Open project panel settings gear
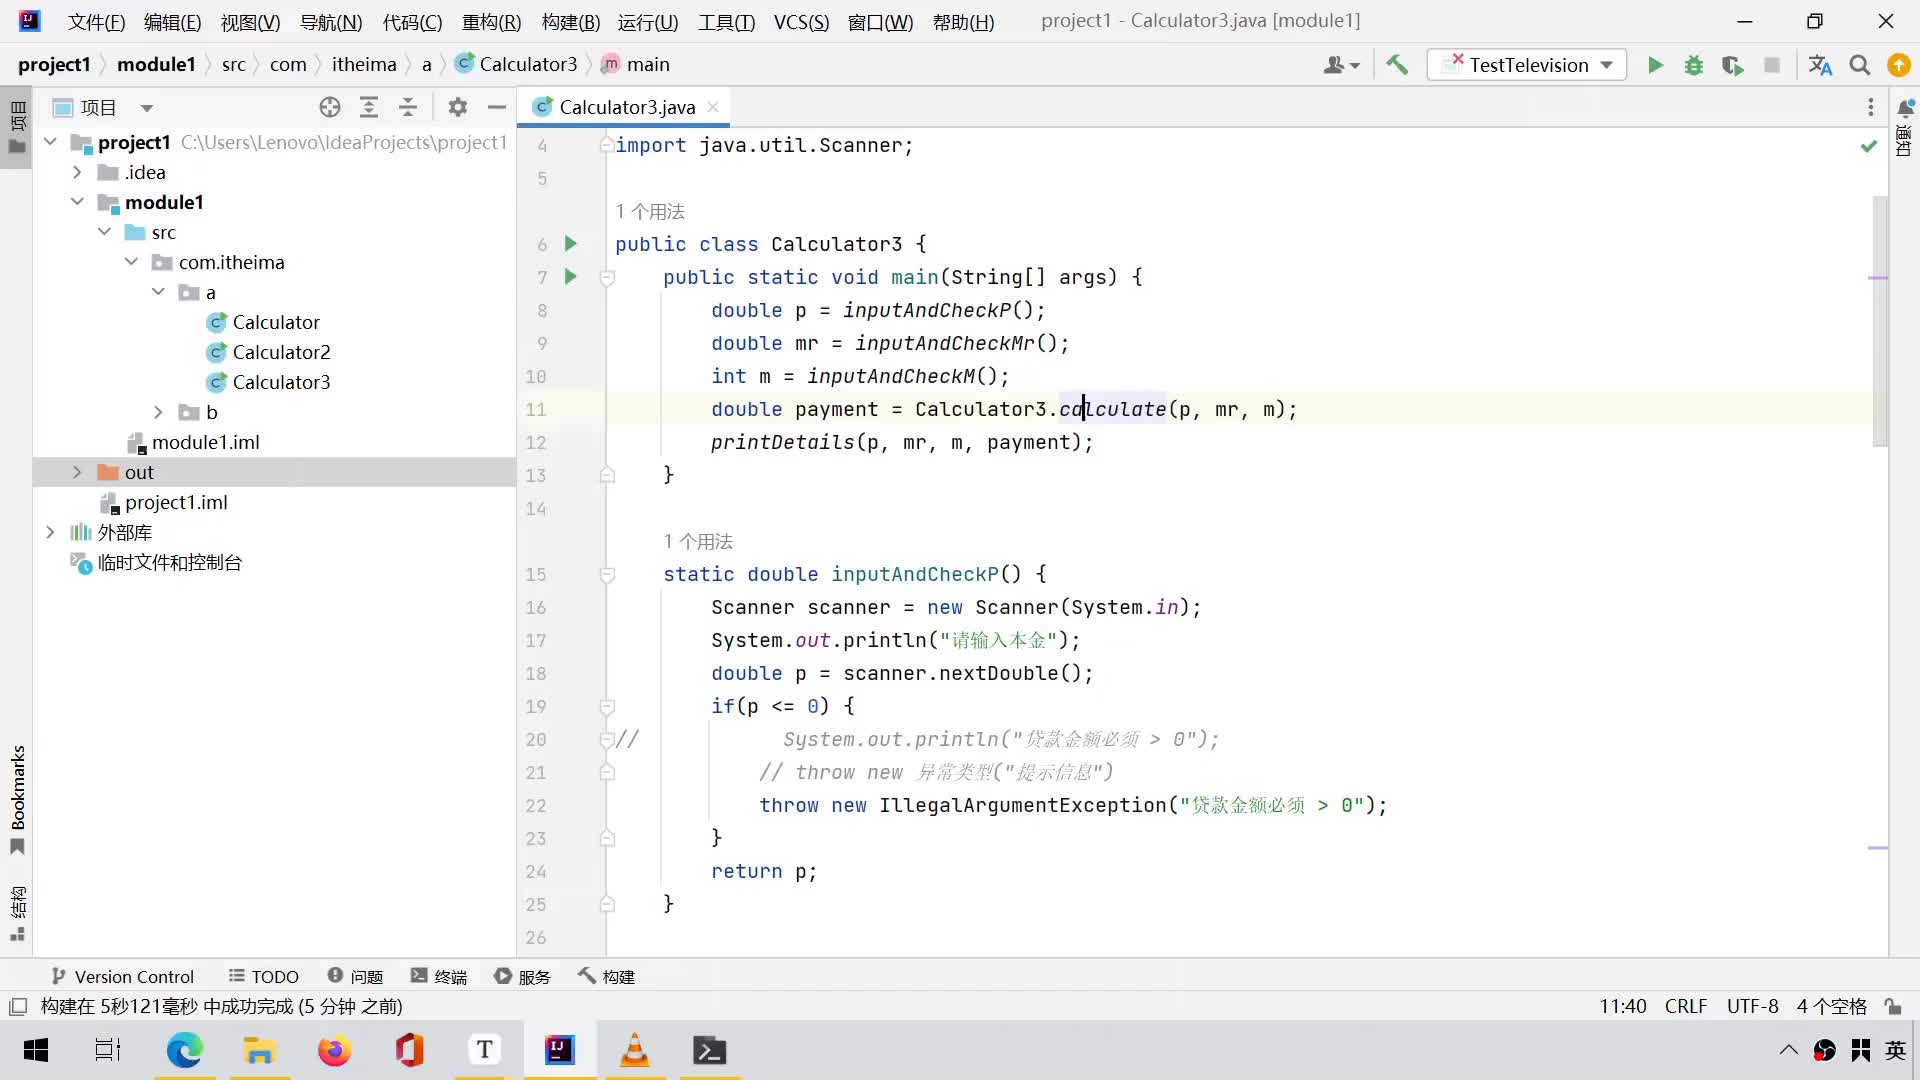The image size is (1920, 1080). click(x=458, y=107)
